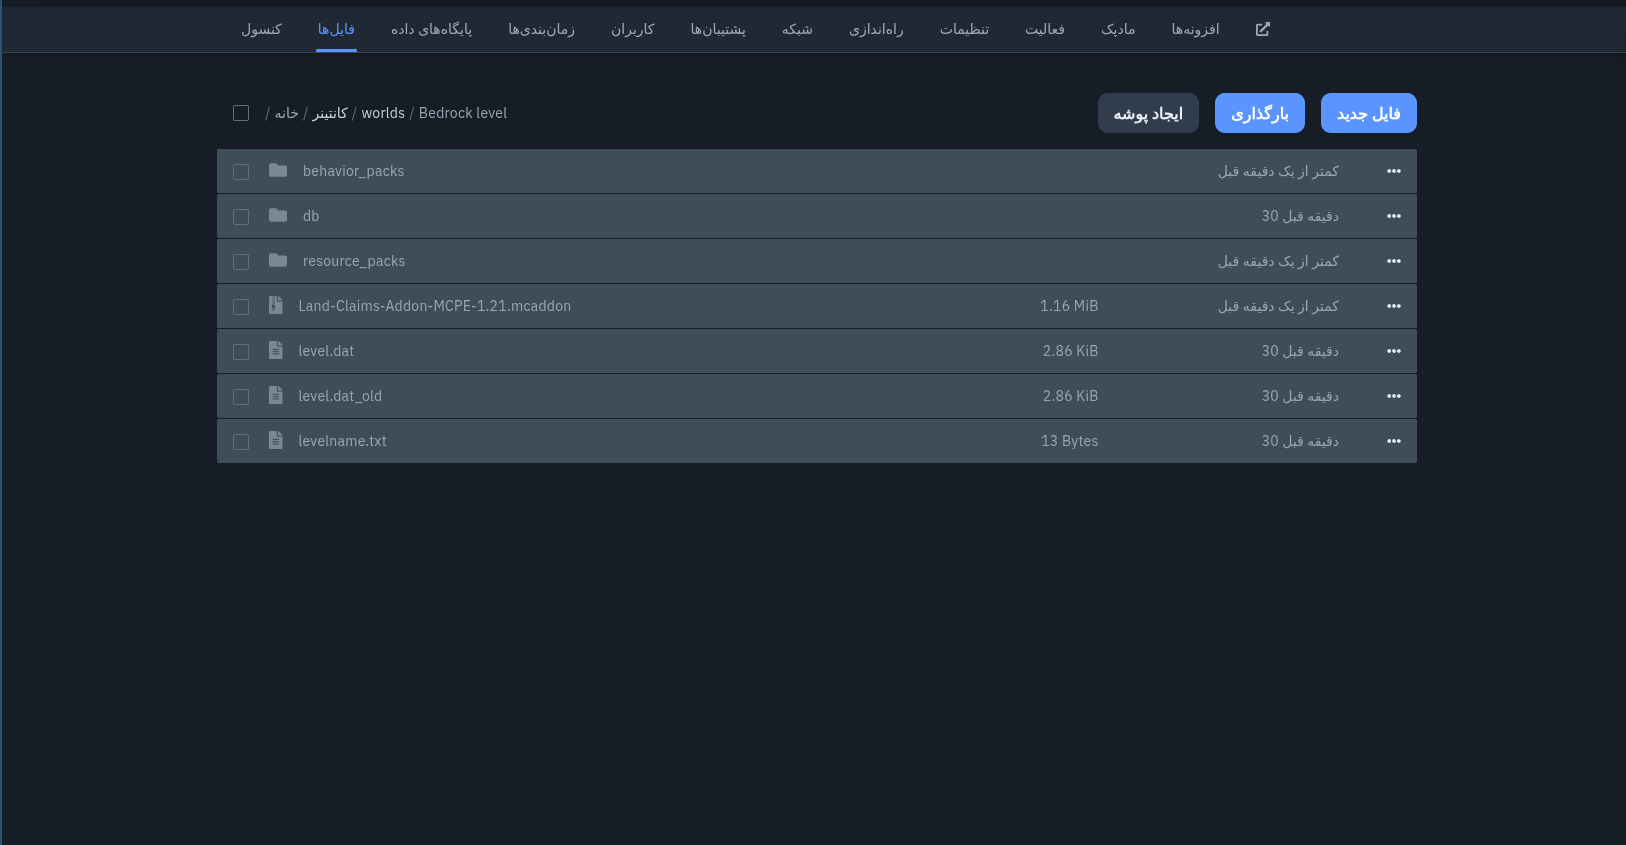
Task: Open the افزونه‌ها tab
Action: pyautogui.click(x=1195, y=30)
